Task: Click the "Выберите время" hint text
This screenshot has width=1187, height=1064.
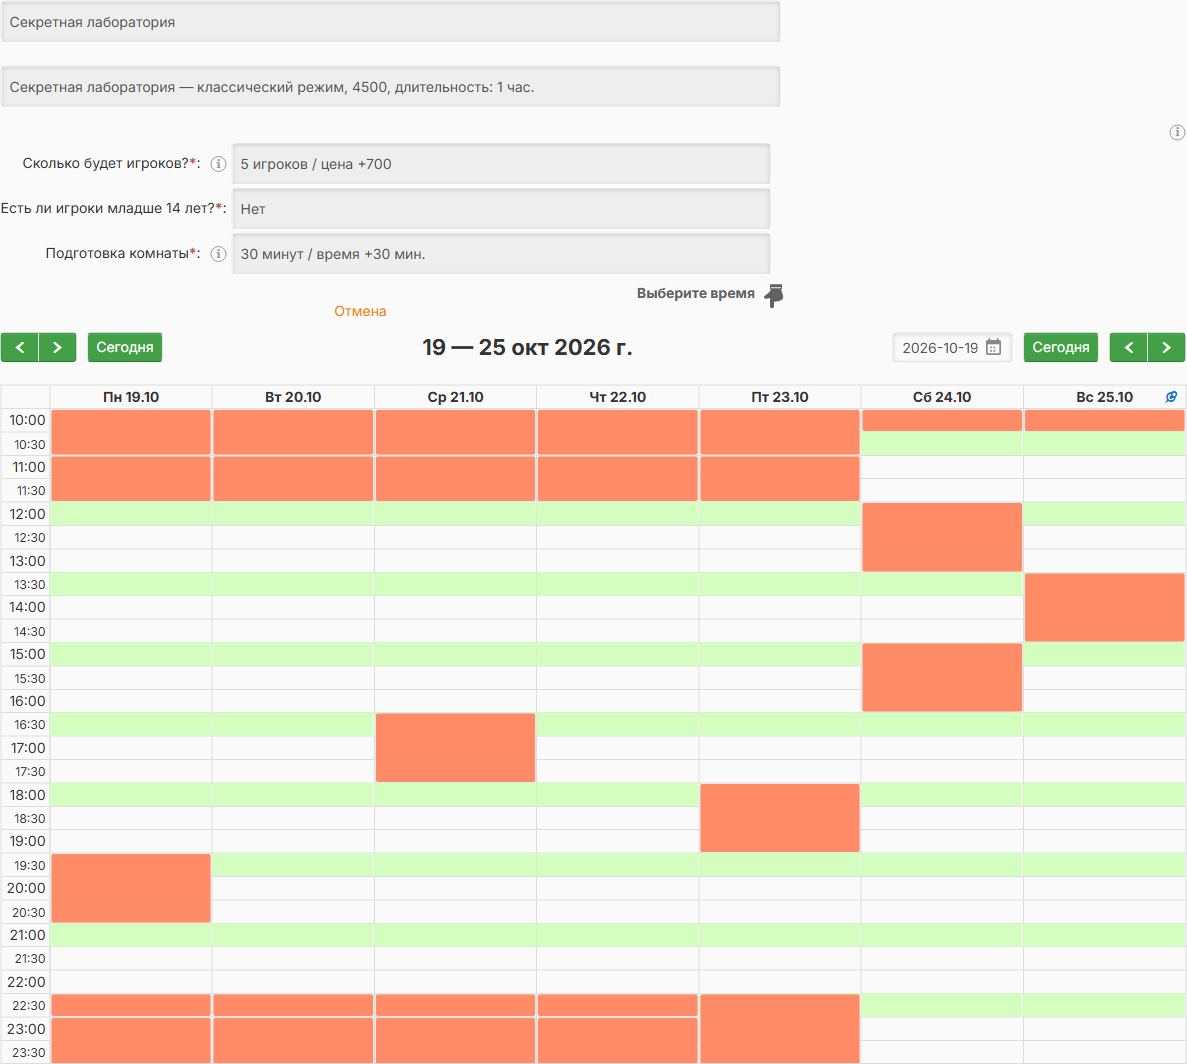Action: [695, 293]
